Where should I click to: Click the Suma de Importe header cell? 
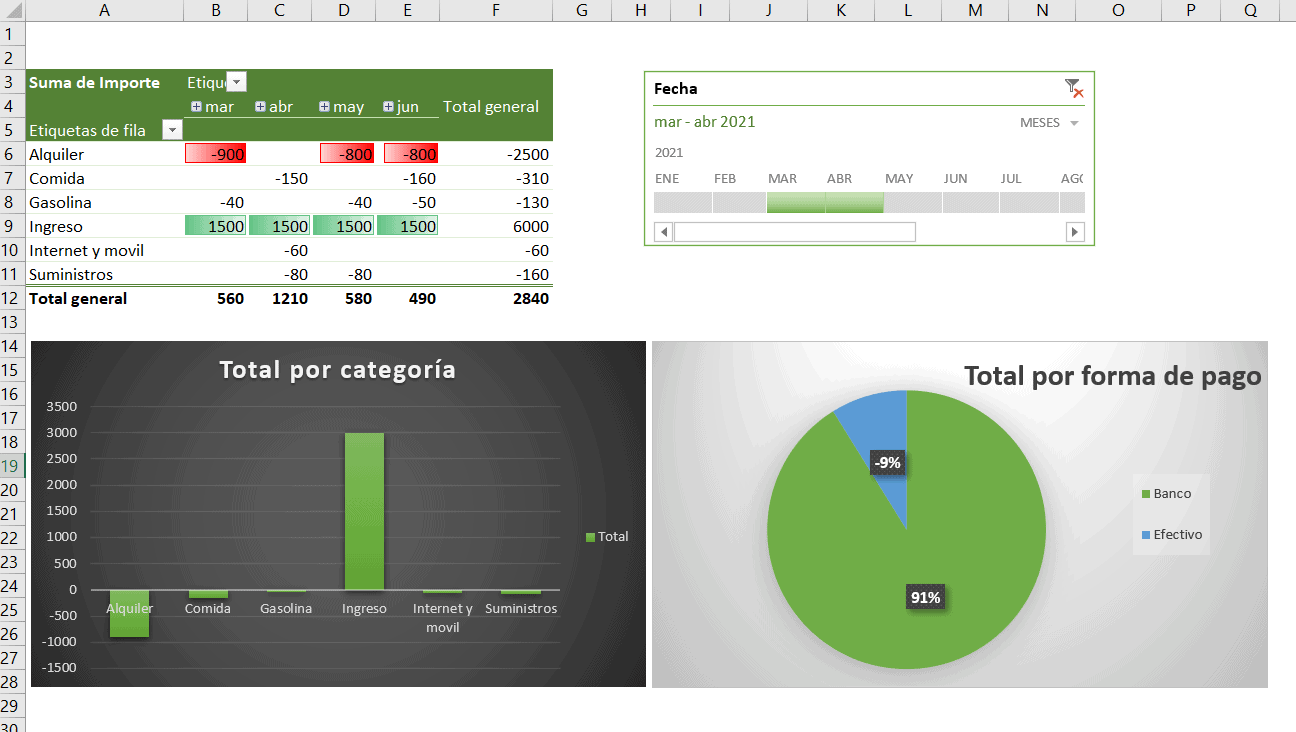coord(105,82)
